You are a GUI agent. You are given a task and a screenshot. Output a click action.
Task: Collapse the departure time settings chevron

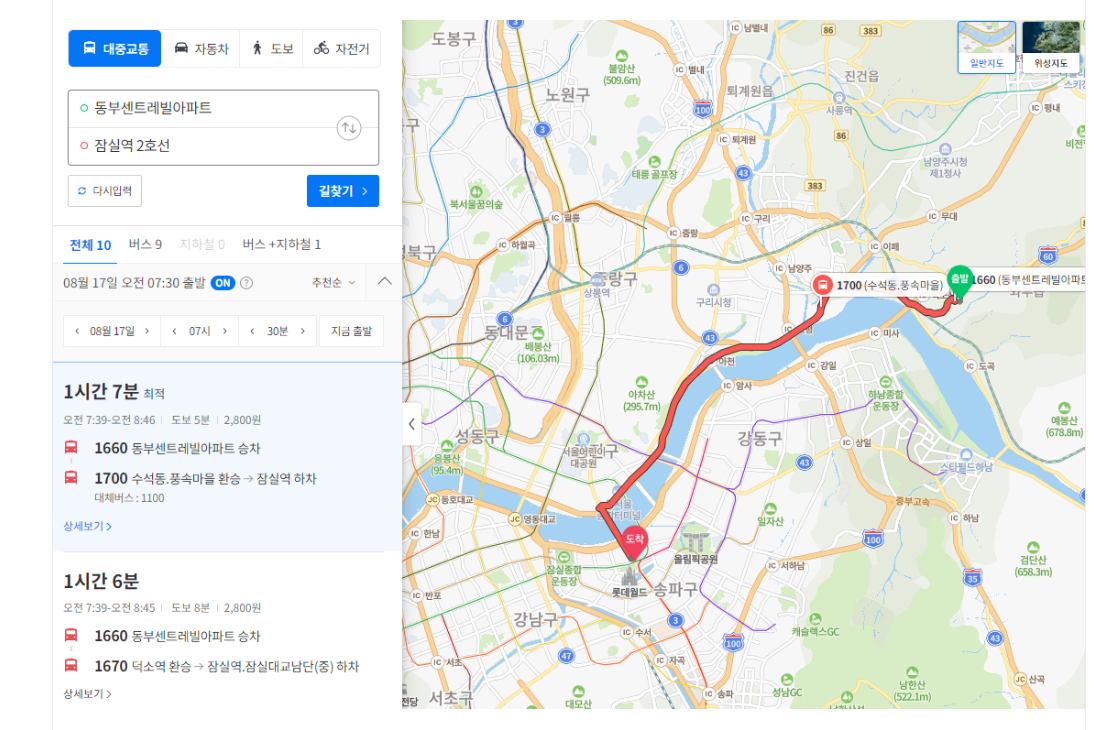coord(384,281)
